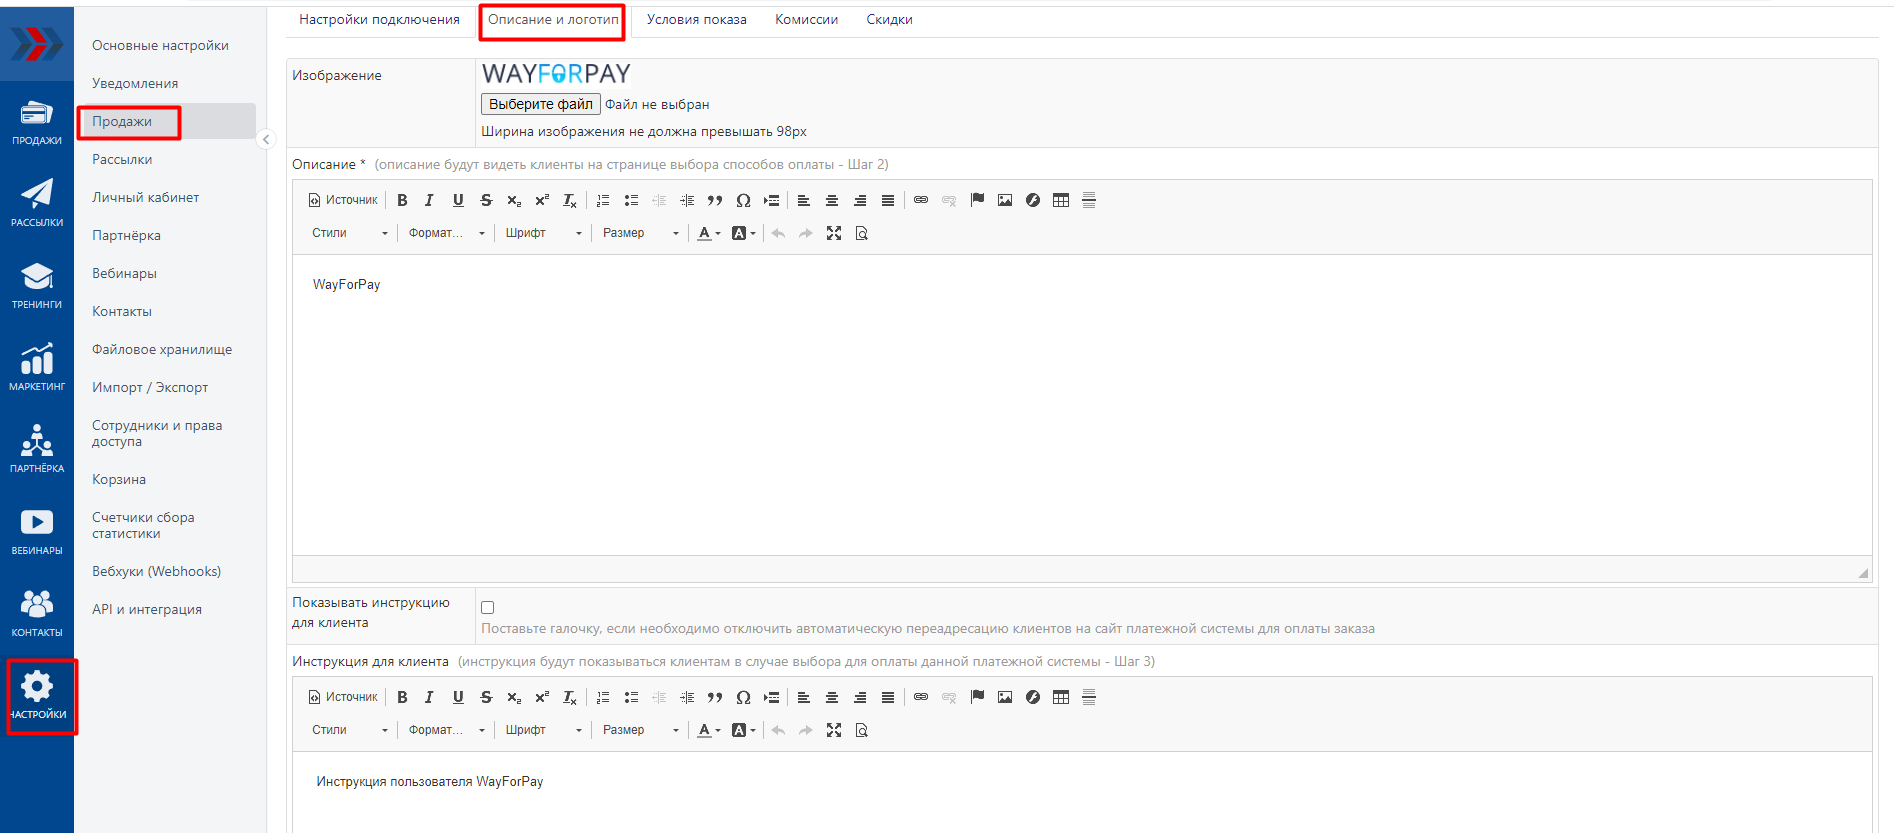The width and height of the screenshot is (1894, 833).
Task: Open Размер dropdown in the Описание editor
Action: [640, 233]
